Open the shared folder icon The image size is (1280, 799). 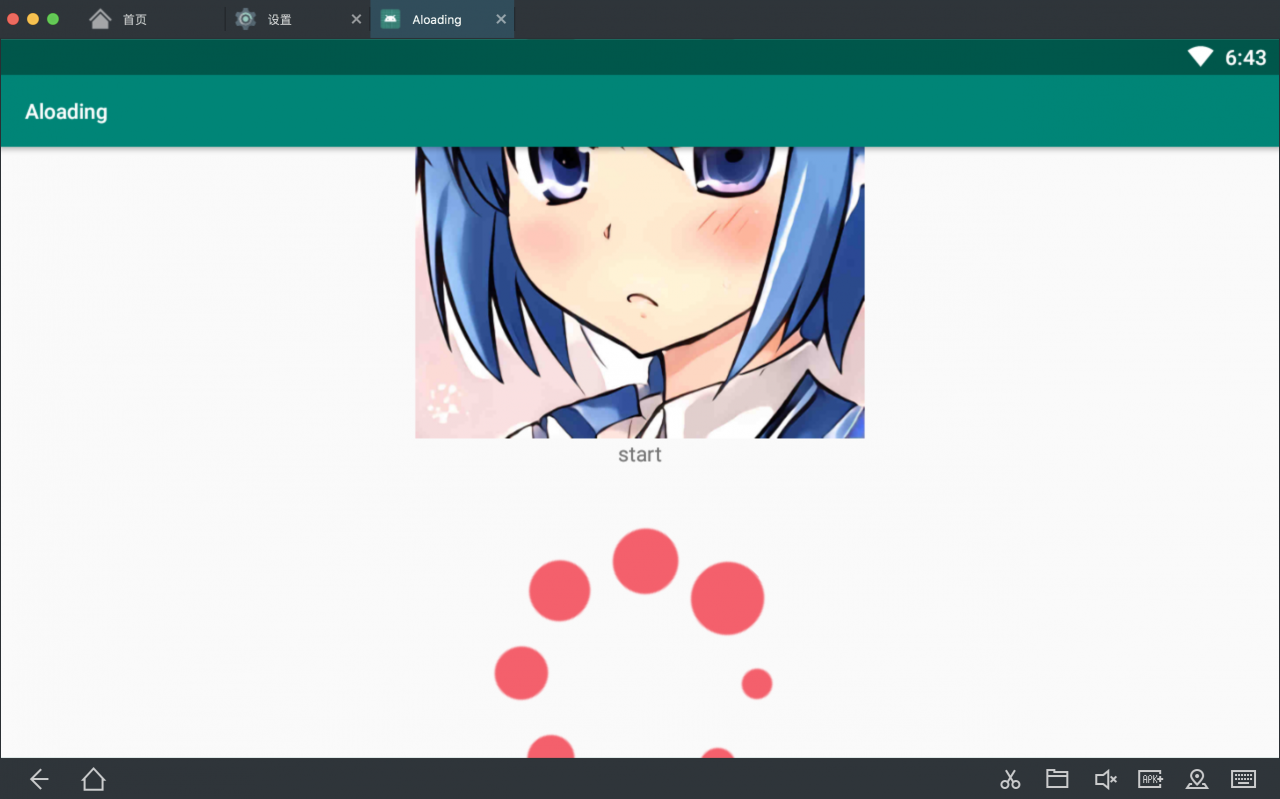[x=1057, y=779]
